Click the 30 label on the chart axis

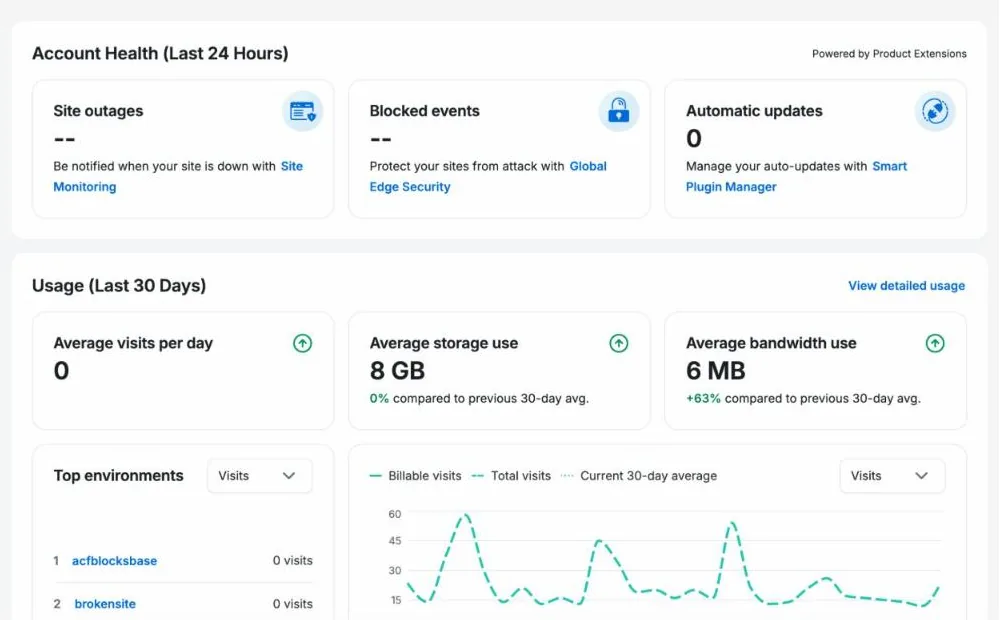[x=395, y=571]
